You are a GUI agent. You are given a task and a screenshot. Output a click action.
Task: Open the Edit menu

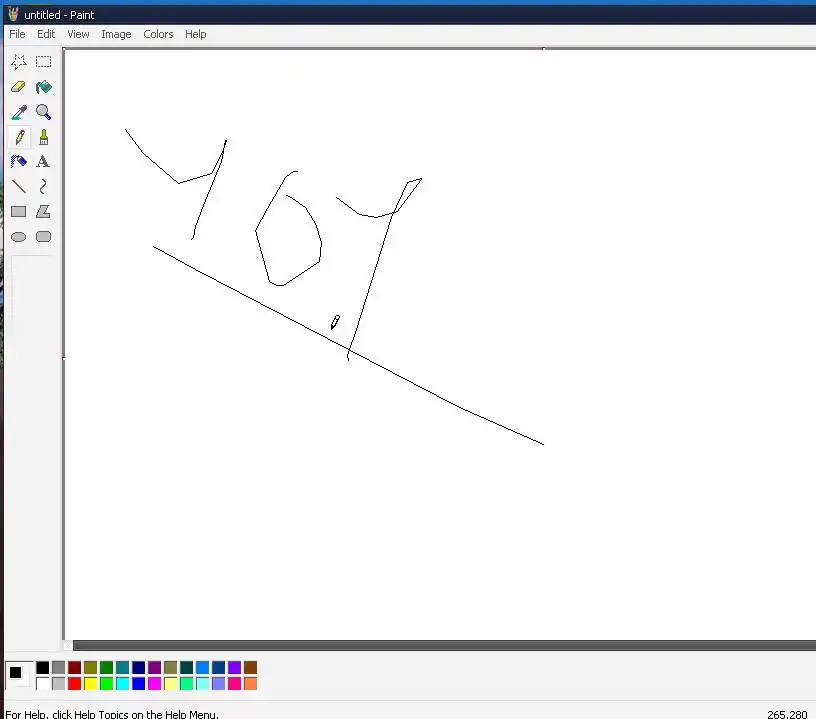tap(46, 34)
